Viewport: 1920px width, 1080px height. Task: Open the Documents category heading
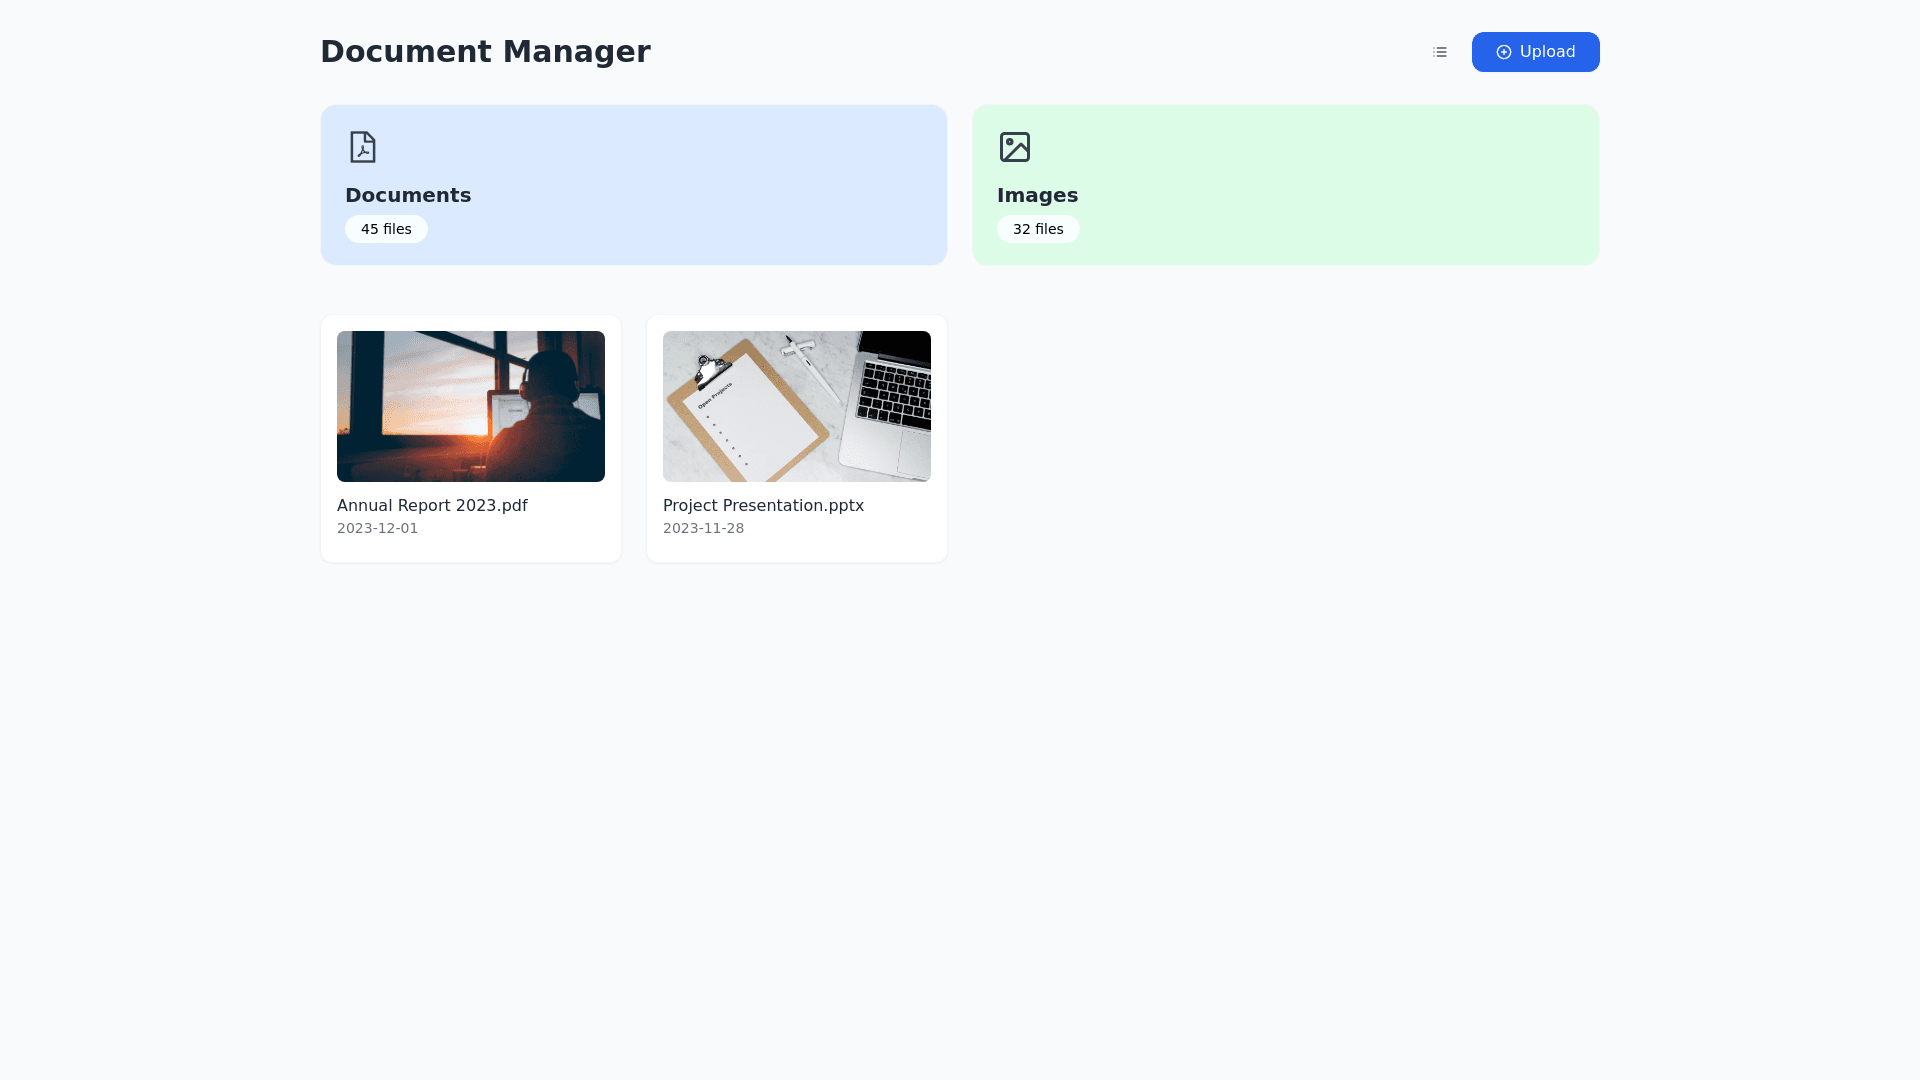(x=408, y=195)
